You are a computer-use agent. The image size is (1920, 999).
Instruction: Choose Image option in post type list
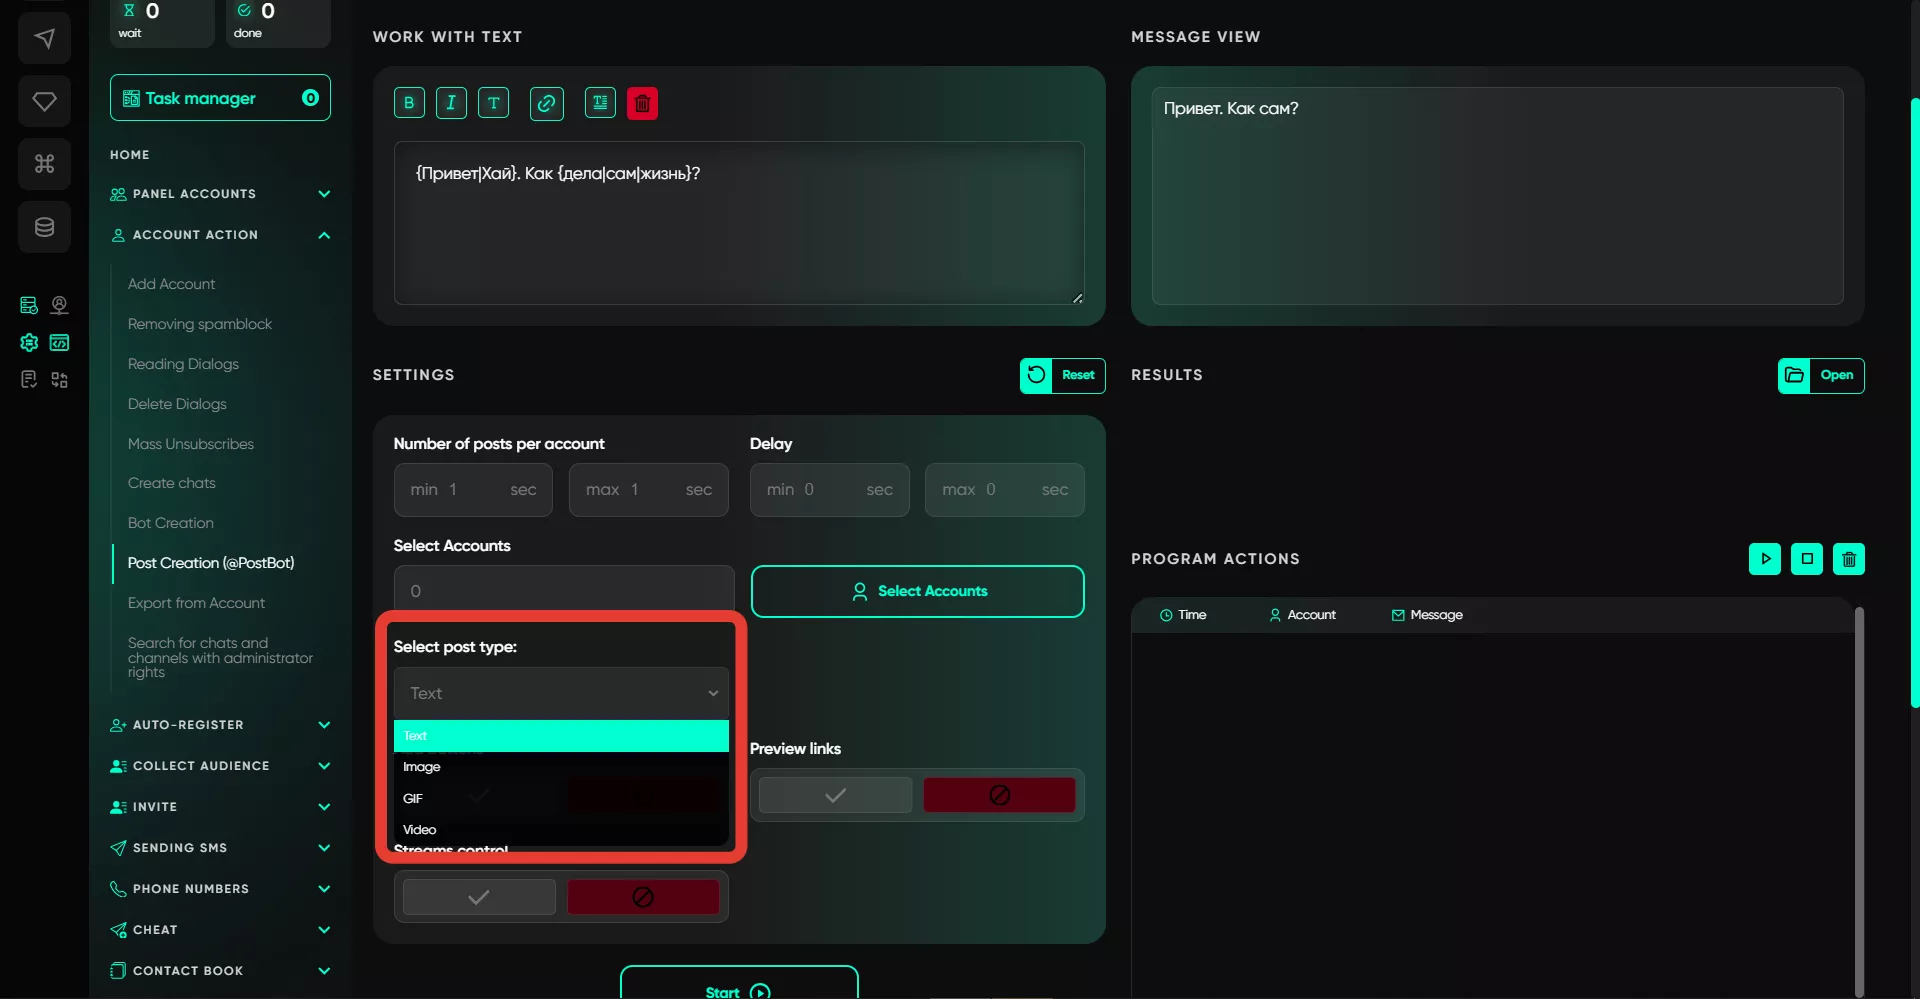coord(561,767)
